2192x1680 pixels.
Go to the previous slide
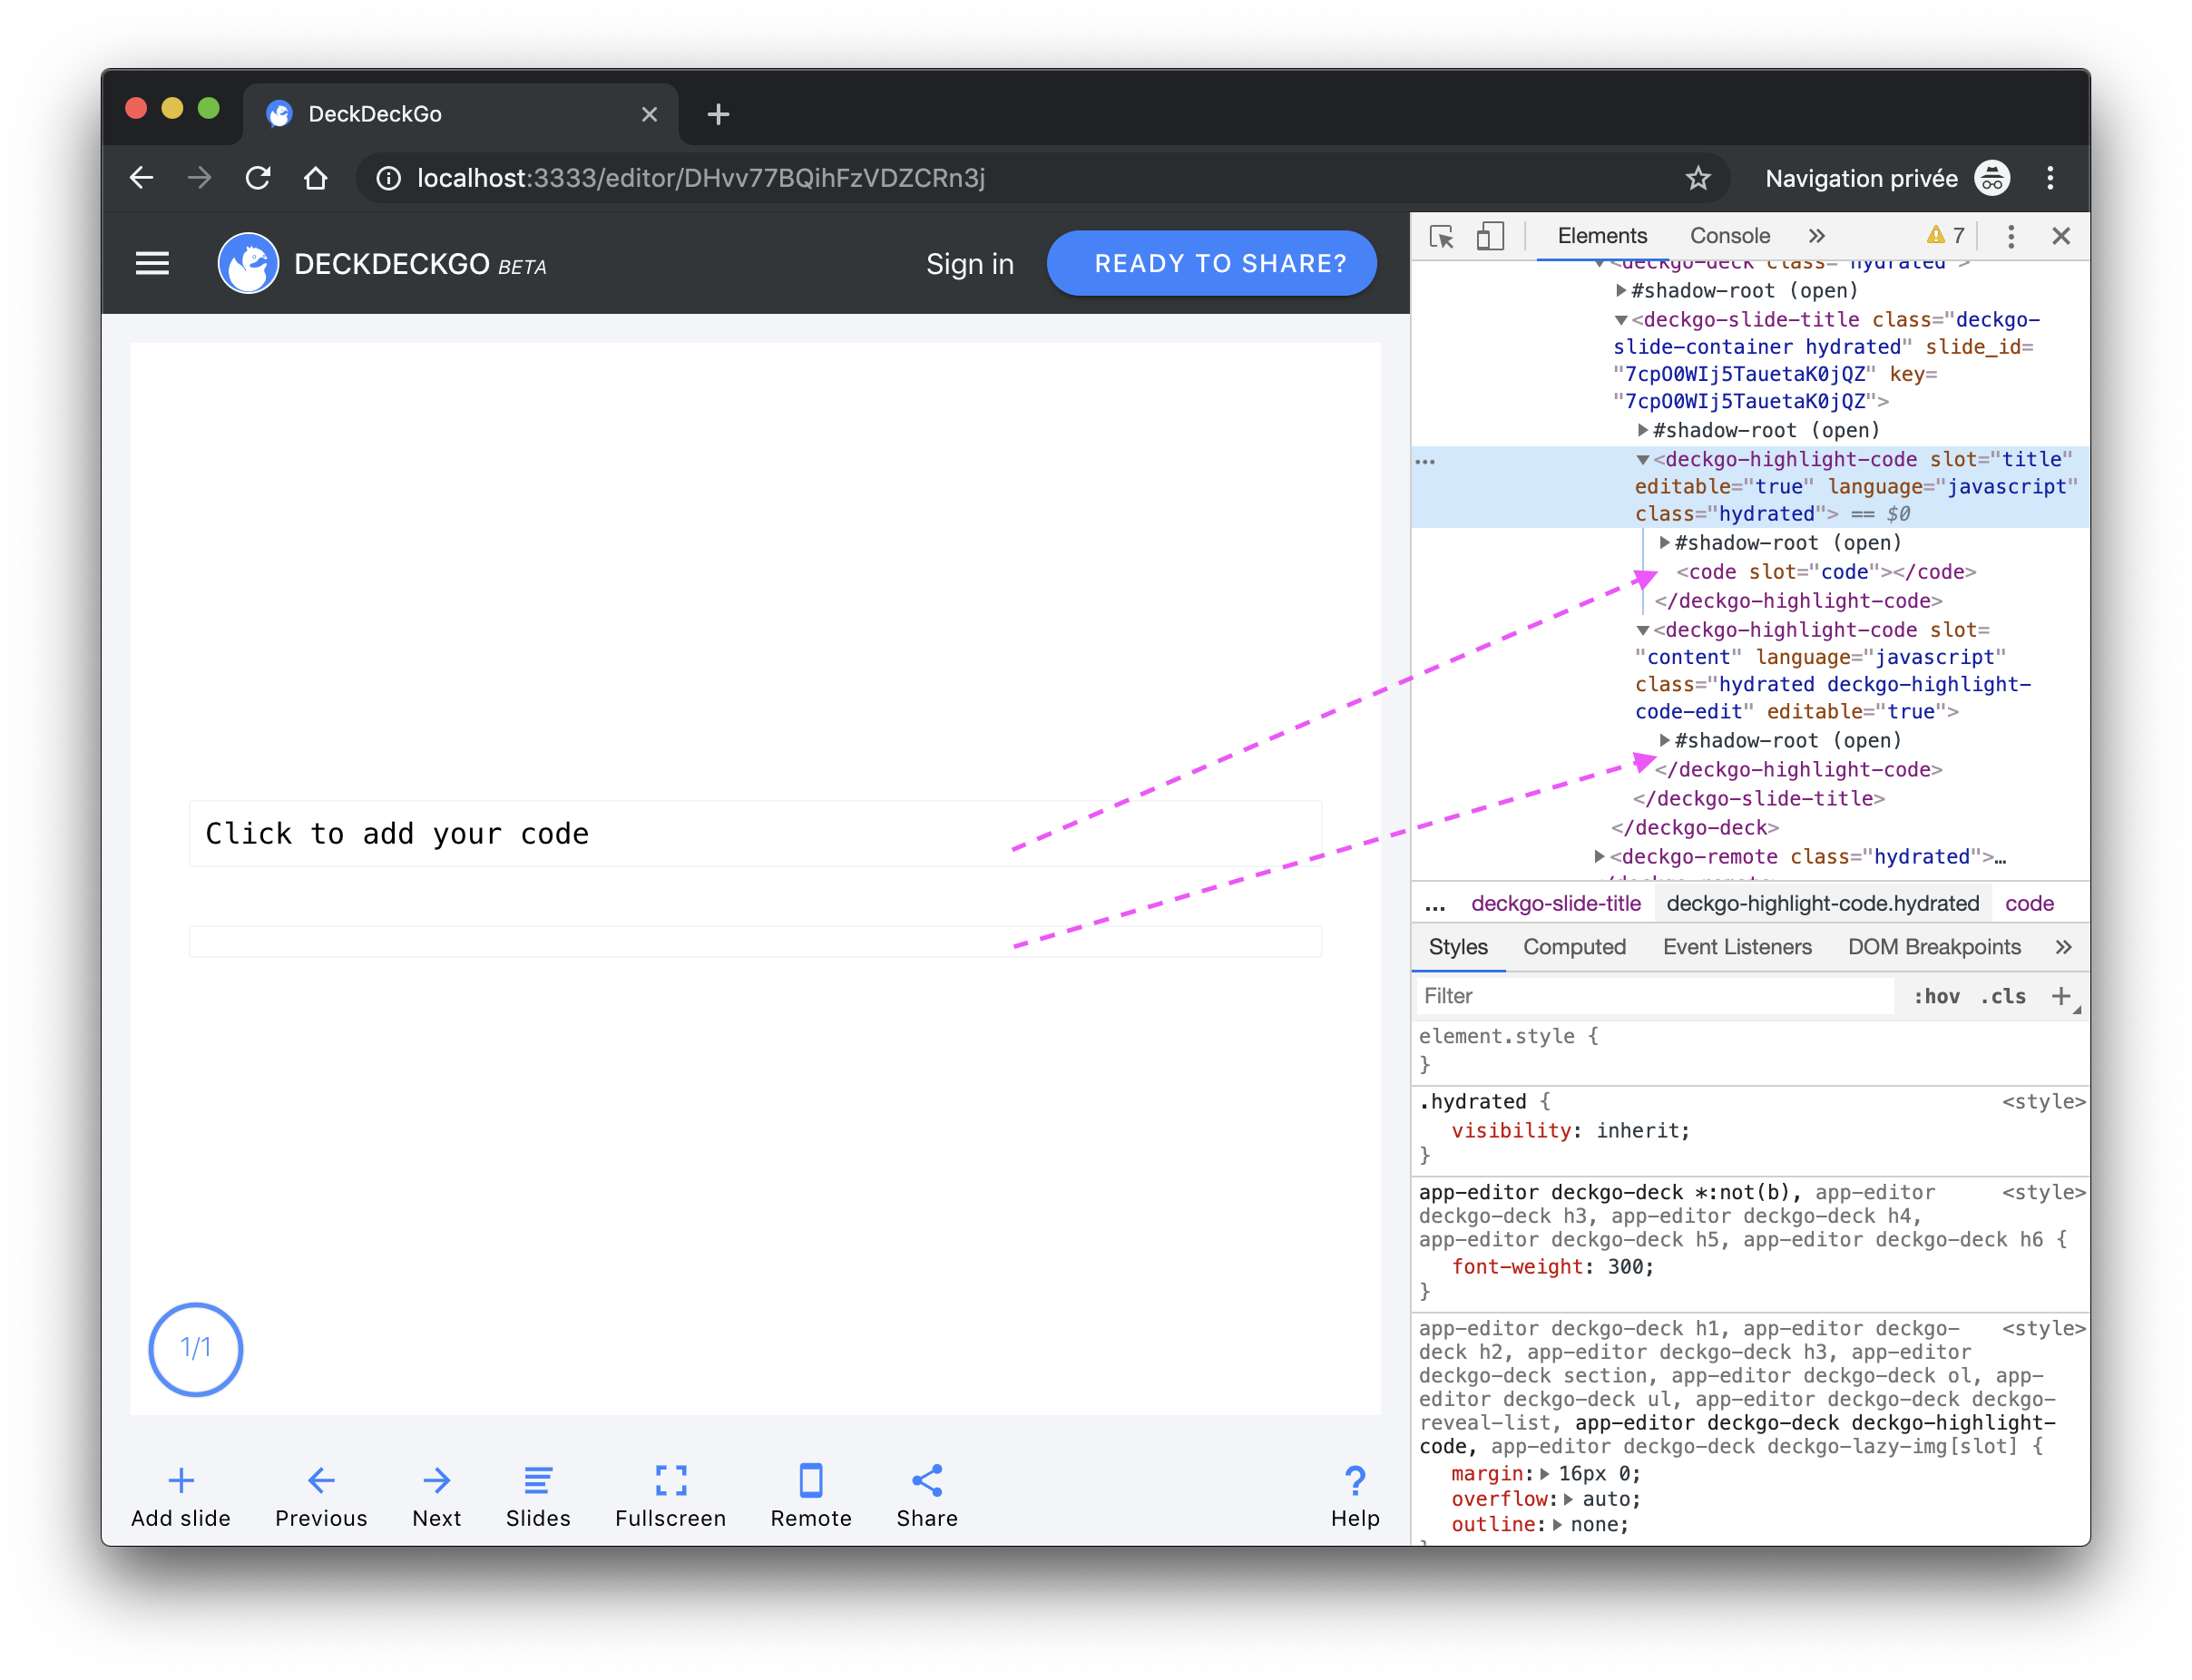click(x=320, y=1495)
